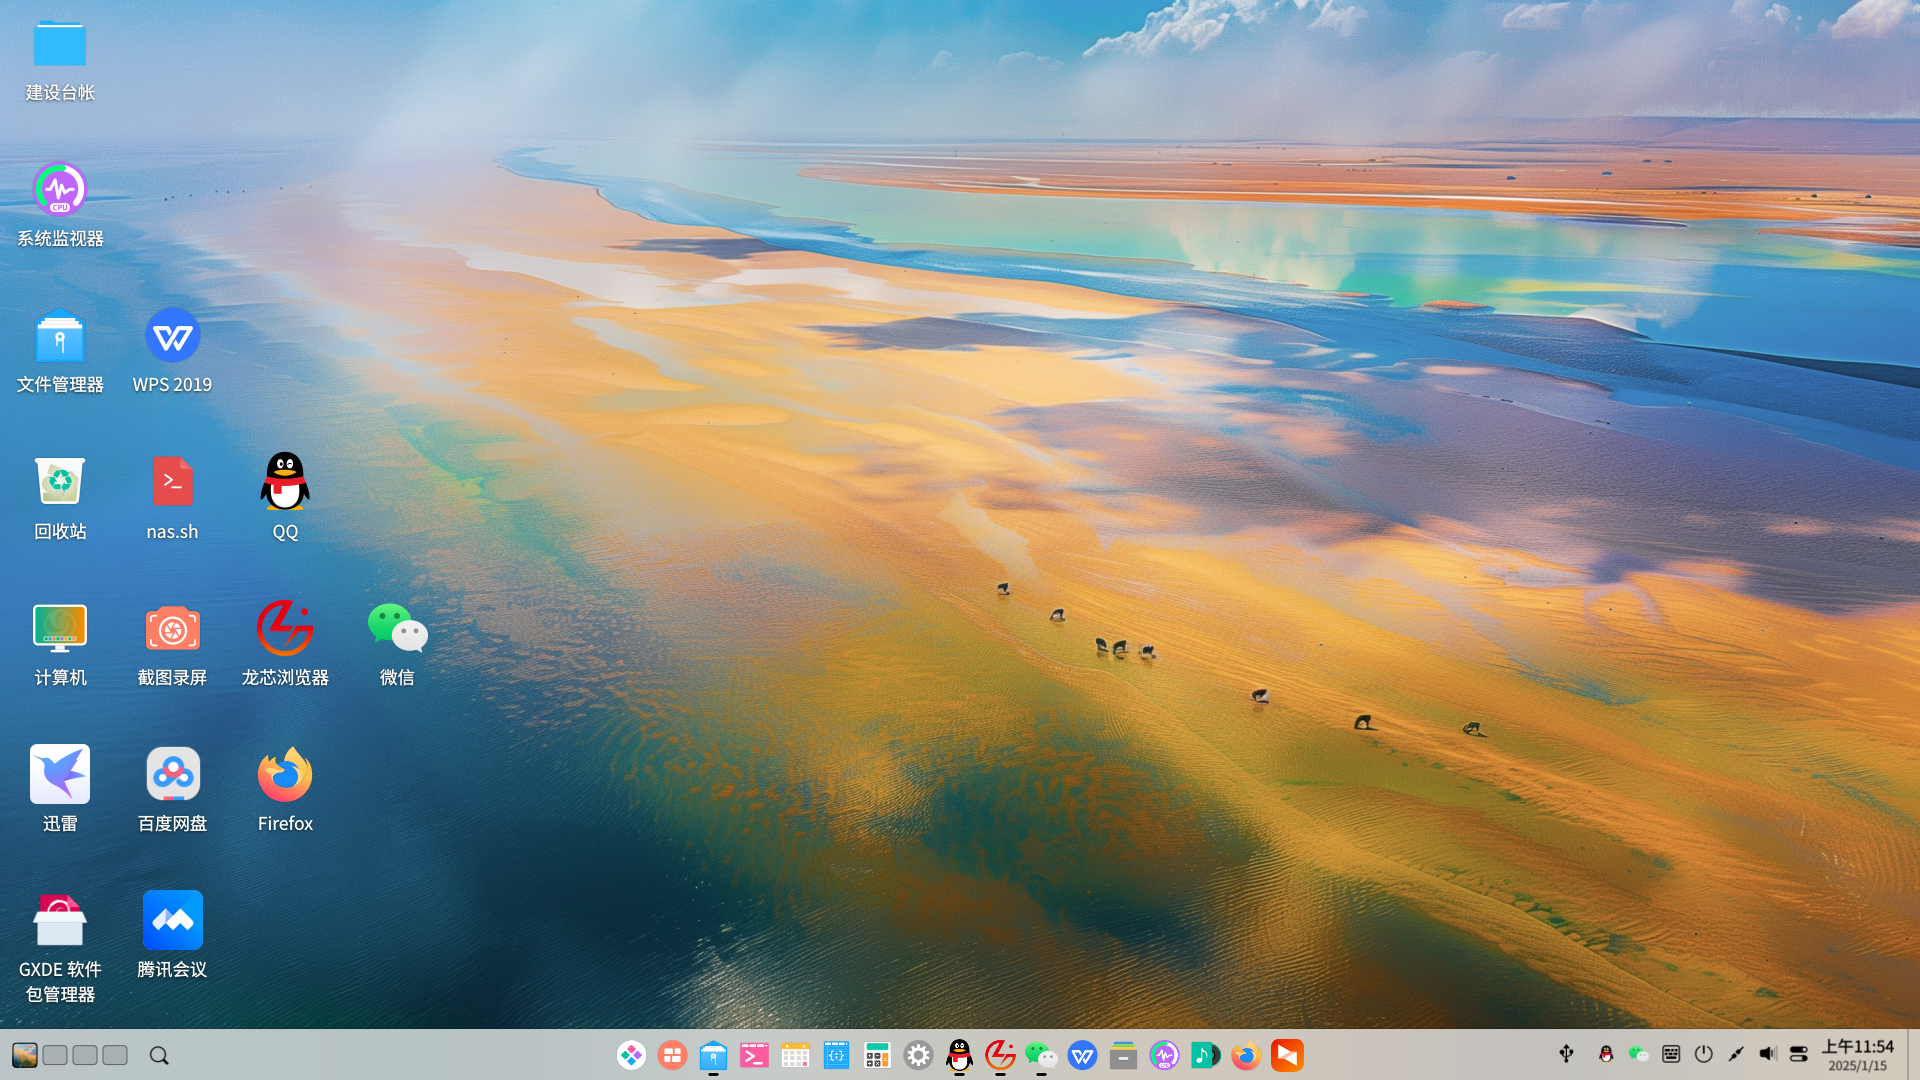Open the music player dock icon
The height and width of the screenshot is (1080, 1920).
[1205, 1055]
